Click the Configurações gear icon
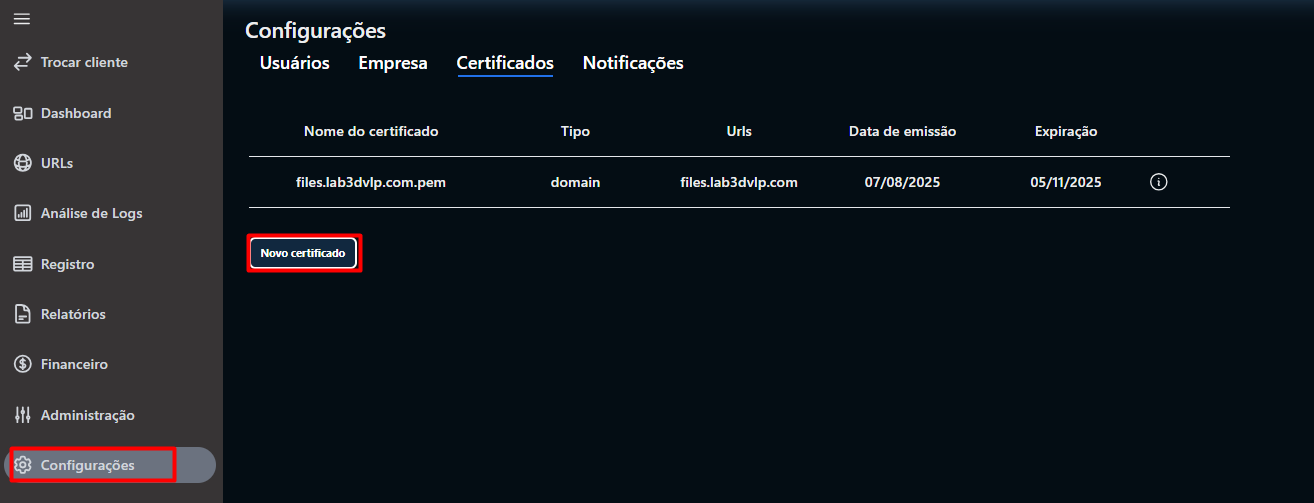This screenshot has width=1314, height=503. (x=23, y=465)
